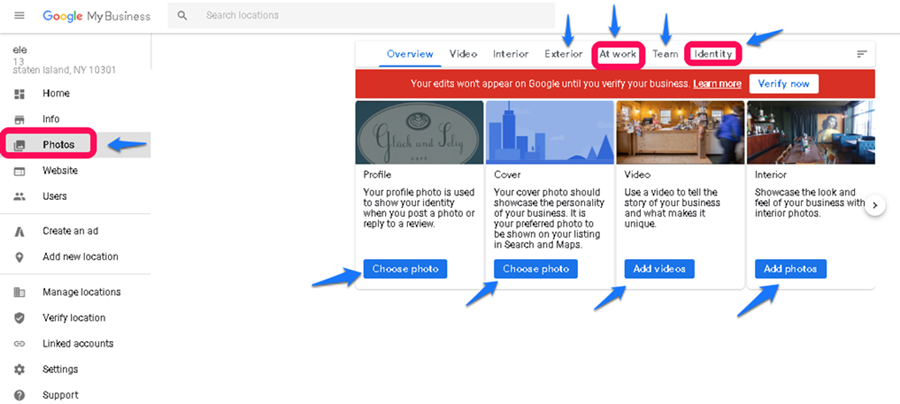Switch to the Video tab
This screenshot has width=900, height=404.
coord(463,54)
